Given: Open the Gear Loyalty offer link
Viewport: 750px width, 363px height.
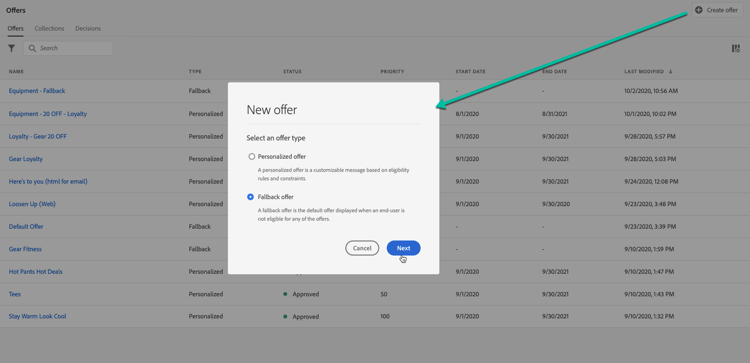Looking at the screenshot, I should [25, 159].
